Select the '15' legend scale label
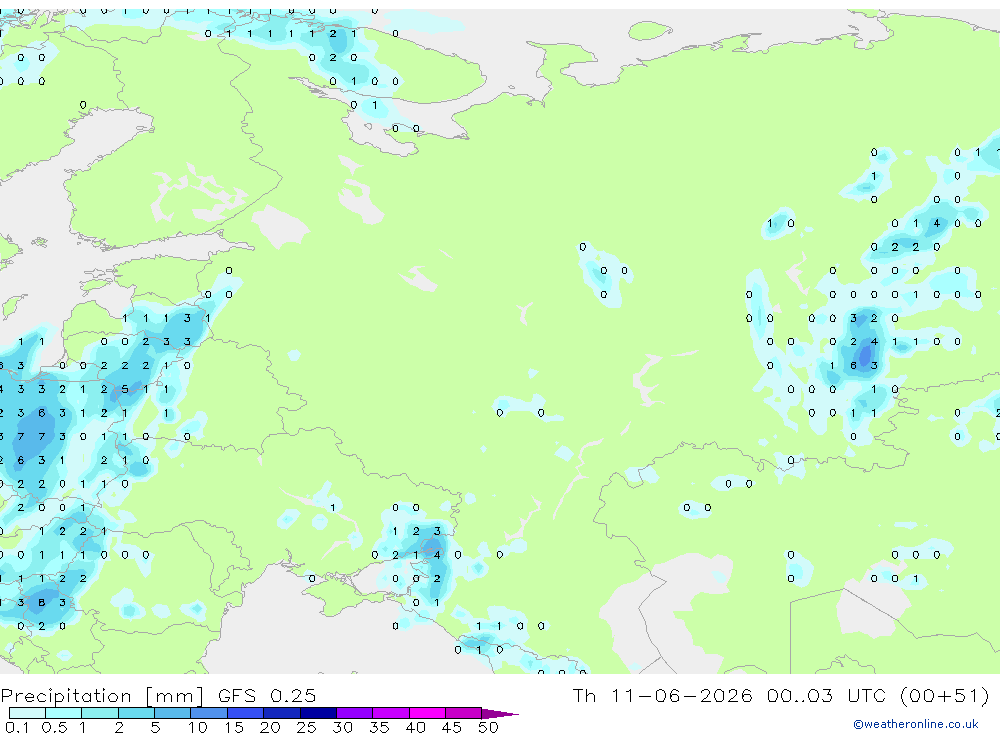The image size is (1000, 733). 233,727
